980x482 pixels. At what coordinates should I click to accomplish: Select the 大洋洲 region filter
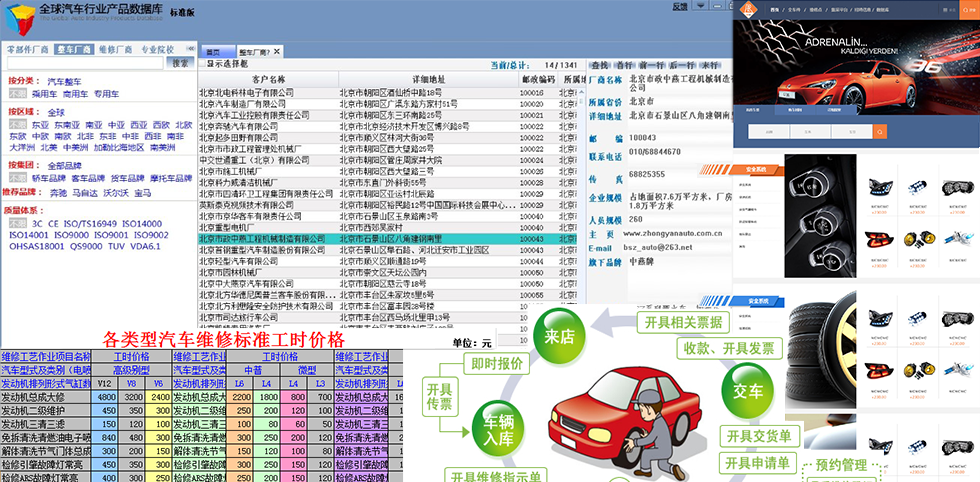[x=22, y=148]
